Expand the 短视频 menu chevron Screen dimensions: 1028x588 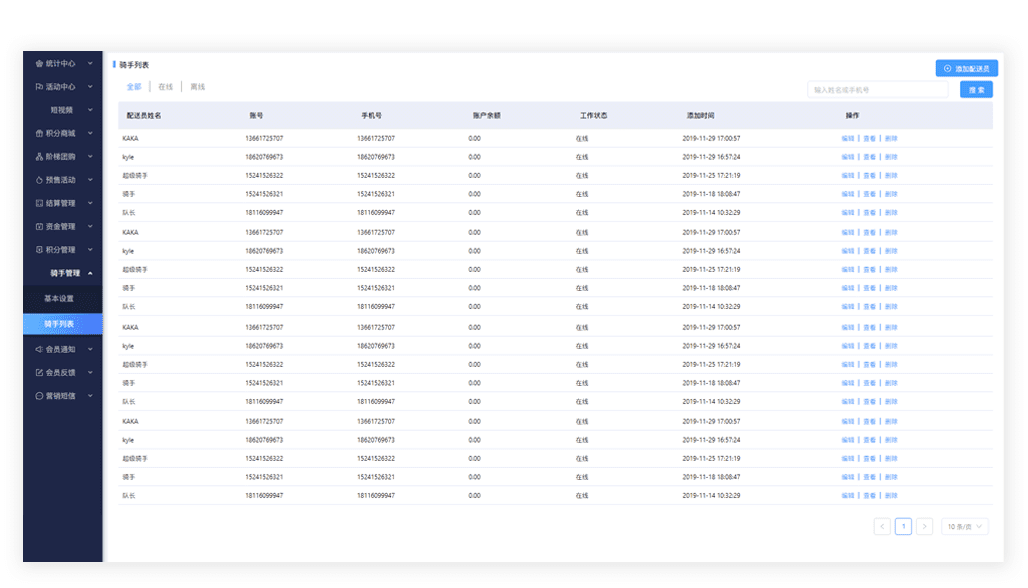[x=90, y=110]
